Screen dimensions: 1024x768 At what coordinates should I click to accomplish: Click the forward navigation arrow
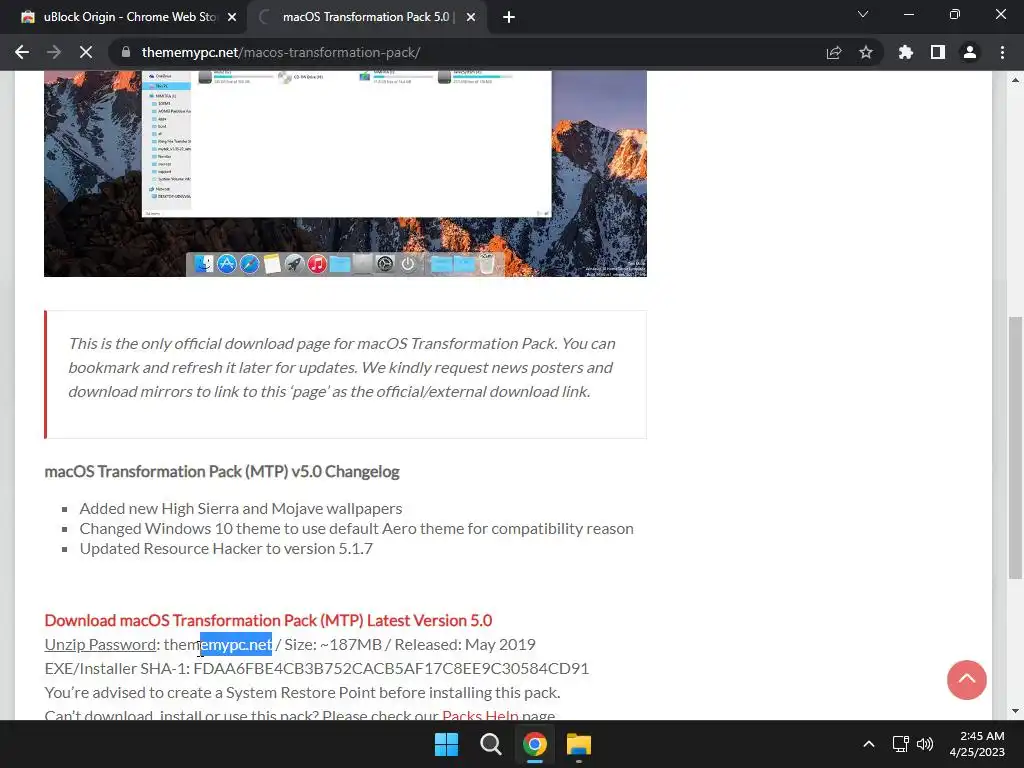54,52
